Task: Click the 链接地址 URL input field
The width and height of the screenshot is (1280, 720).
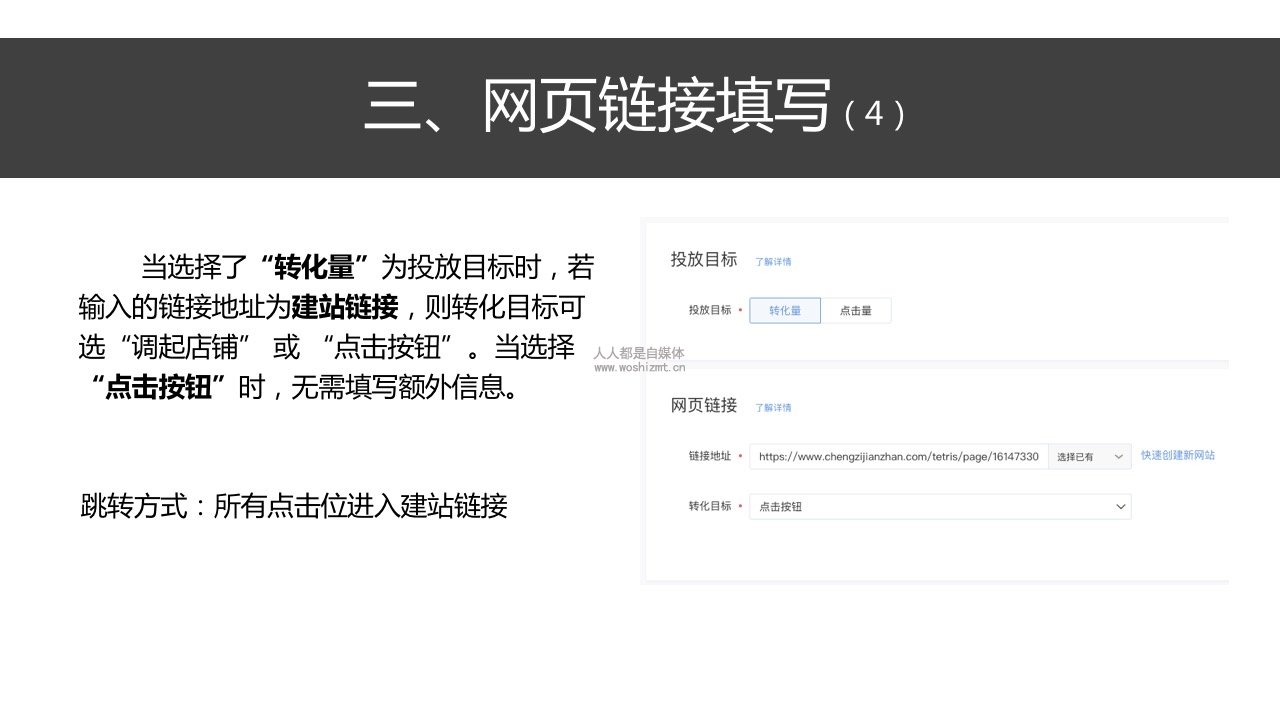Action: tap(899, 457)
